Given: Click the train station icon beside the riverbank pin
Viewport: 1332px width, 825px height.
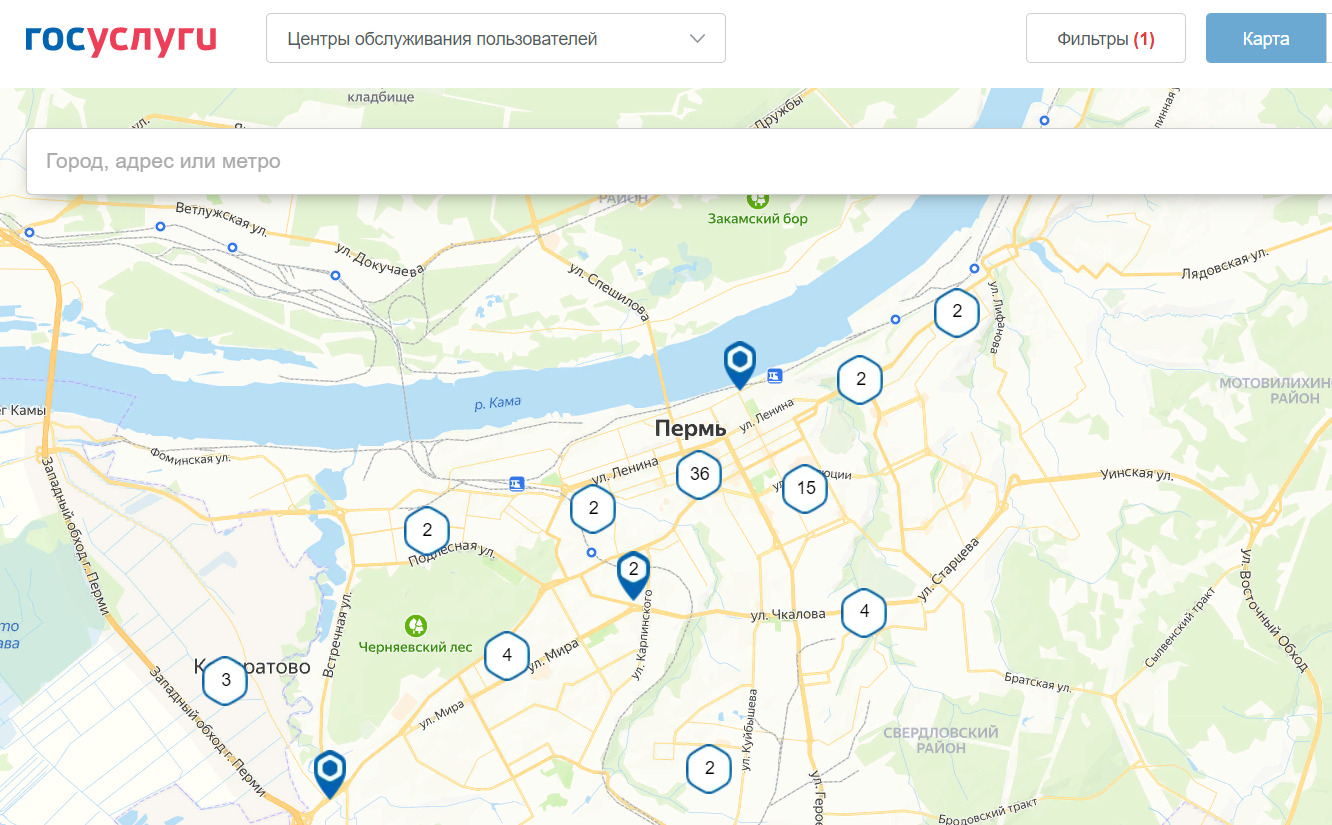Looking at the screenshot, I should pyautogui.click(x=775, y=376).
